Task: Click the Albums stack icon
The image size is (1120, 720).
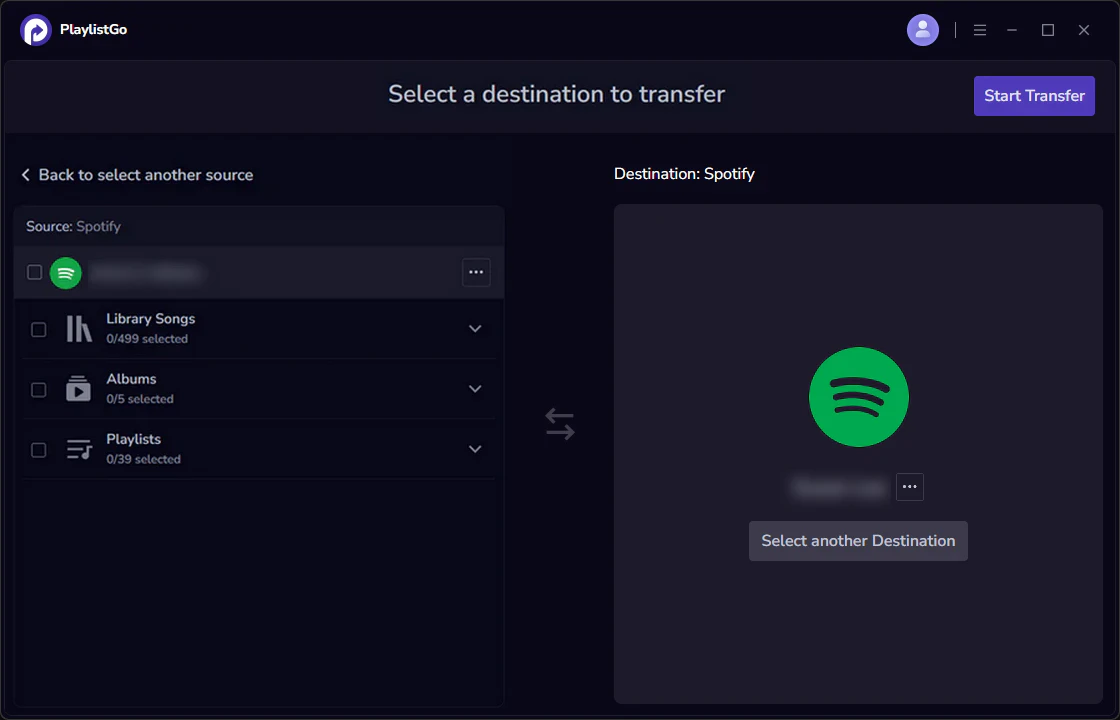Action: [x=79, y=389]
